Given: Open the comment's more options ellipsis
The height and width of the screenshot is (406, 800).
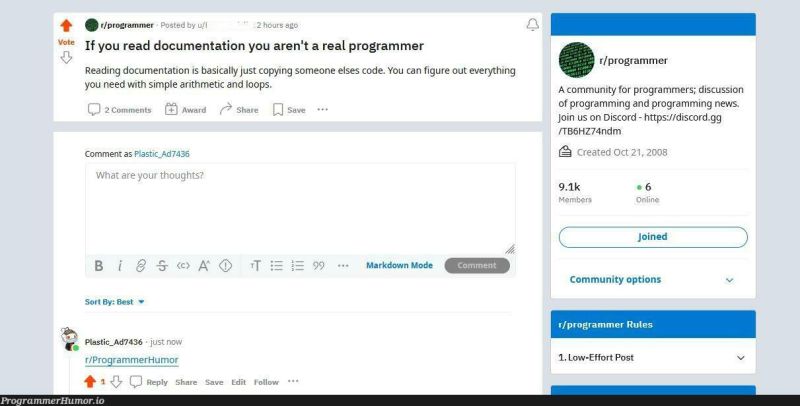Looking at the screenshot, I should click(x=293, y=381).
